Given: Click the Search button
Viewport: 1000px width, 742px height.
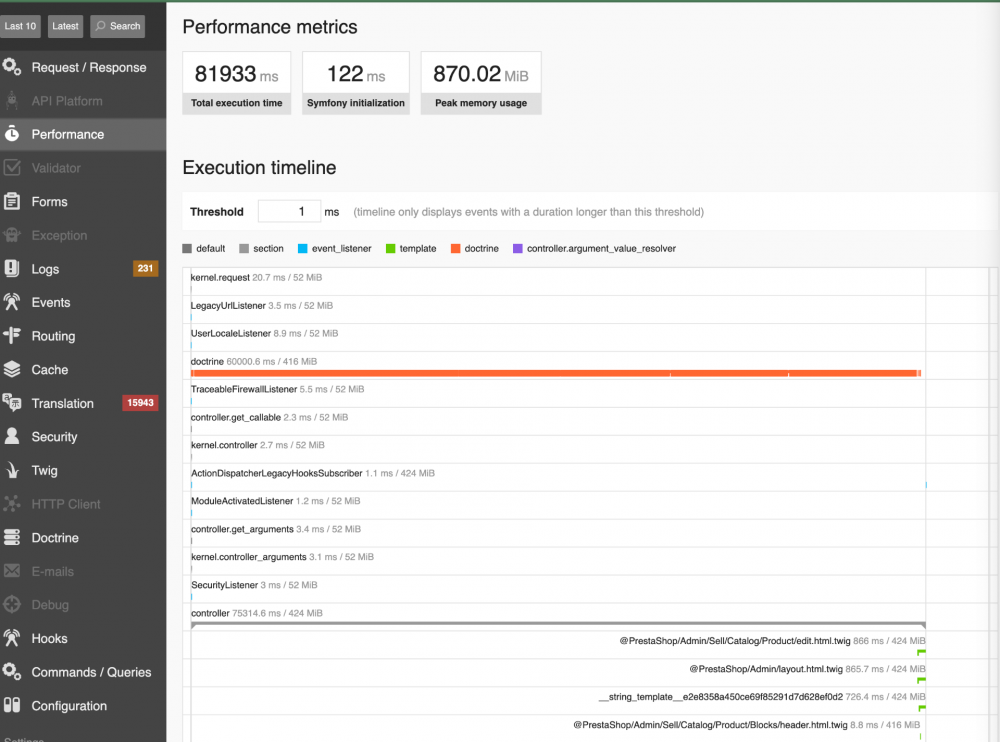Looking at the screenshot, I should click(117, 26).
